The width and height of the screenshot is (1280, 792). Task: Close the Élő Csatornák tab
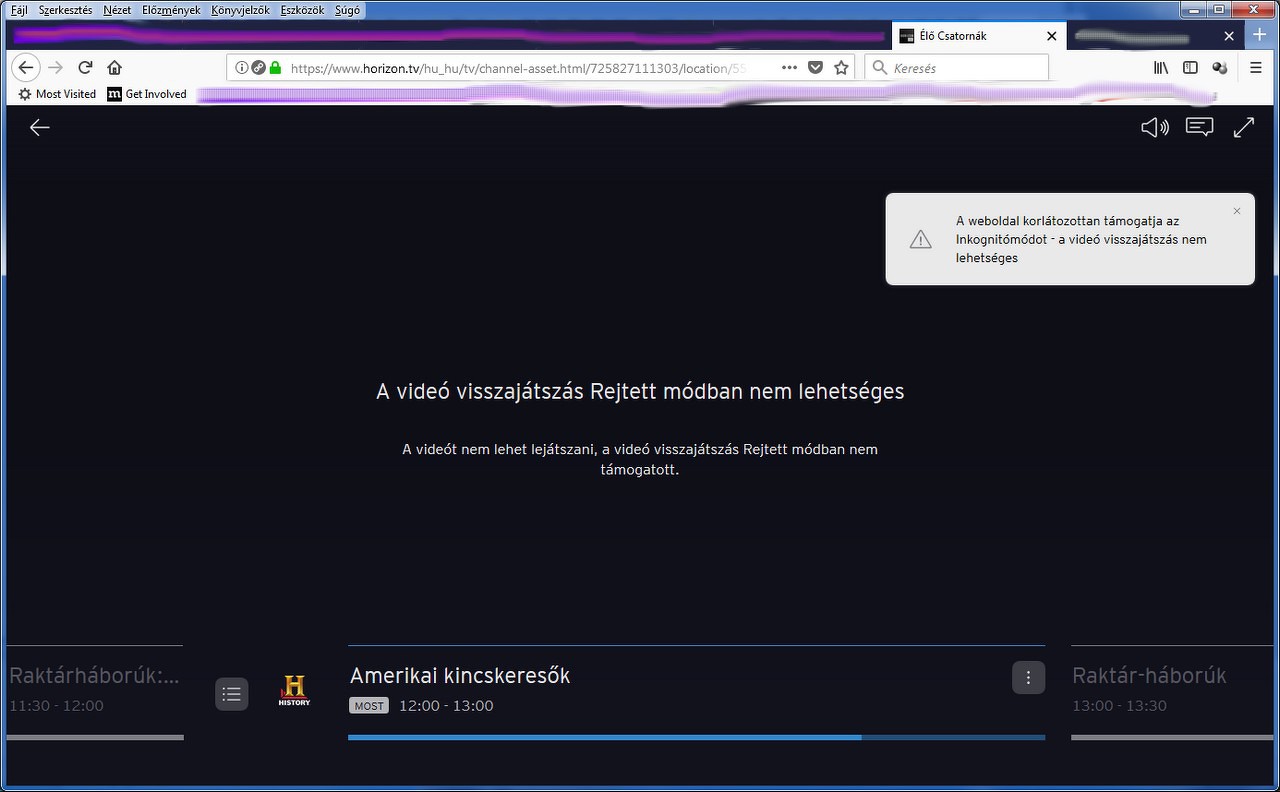coord(1051,36)
